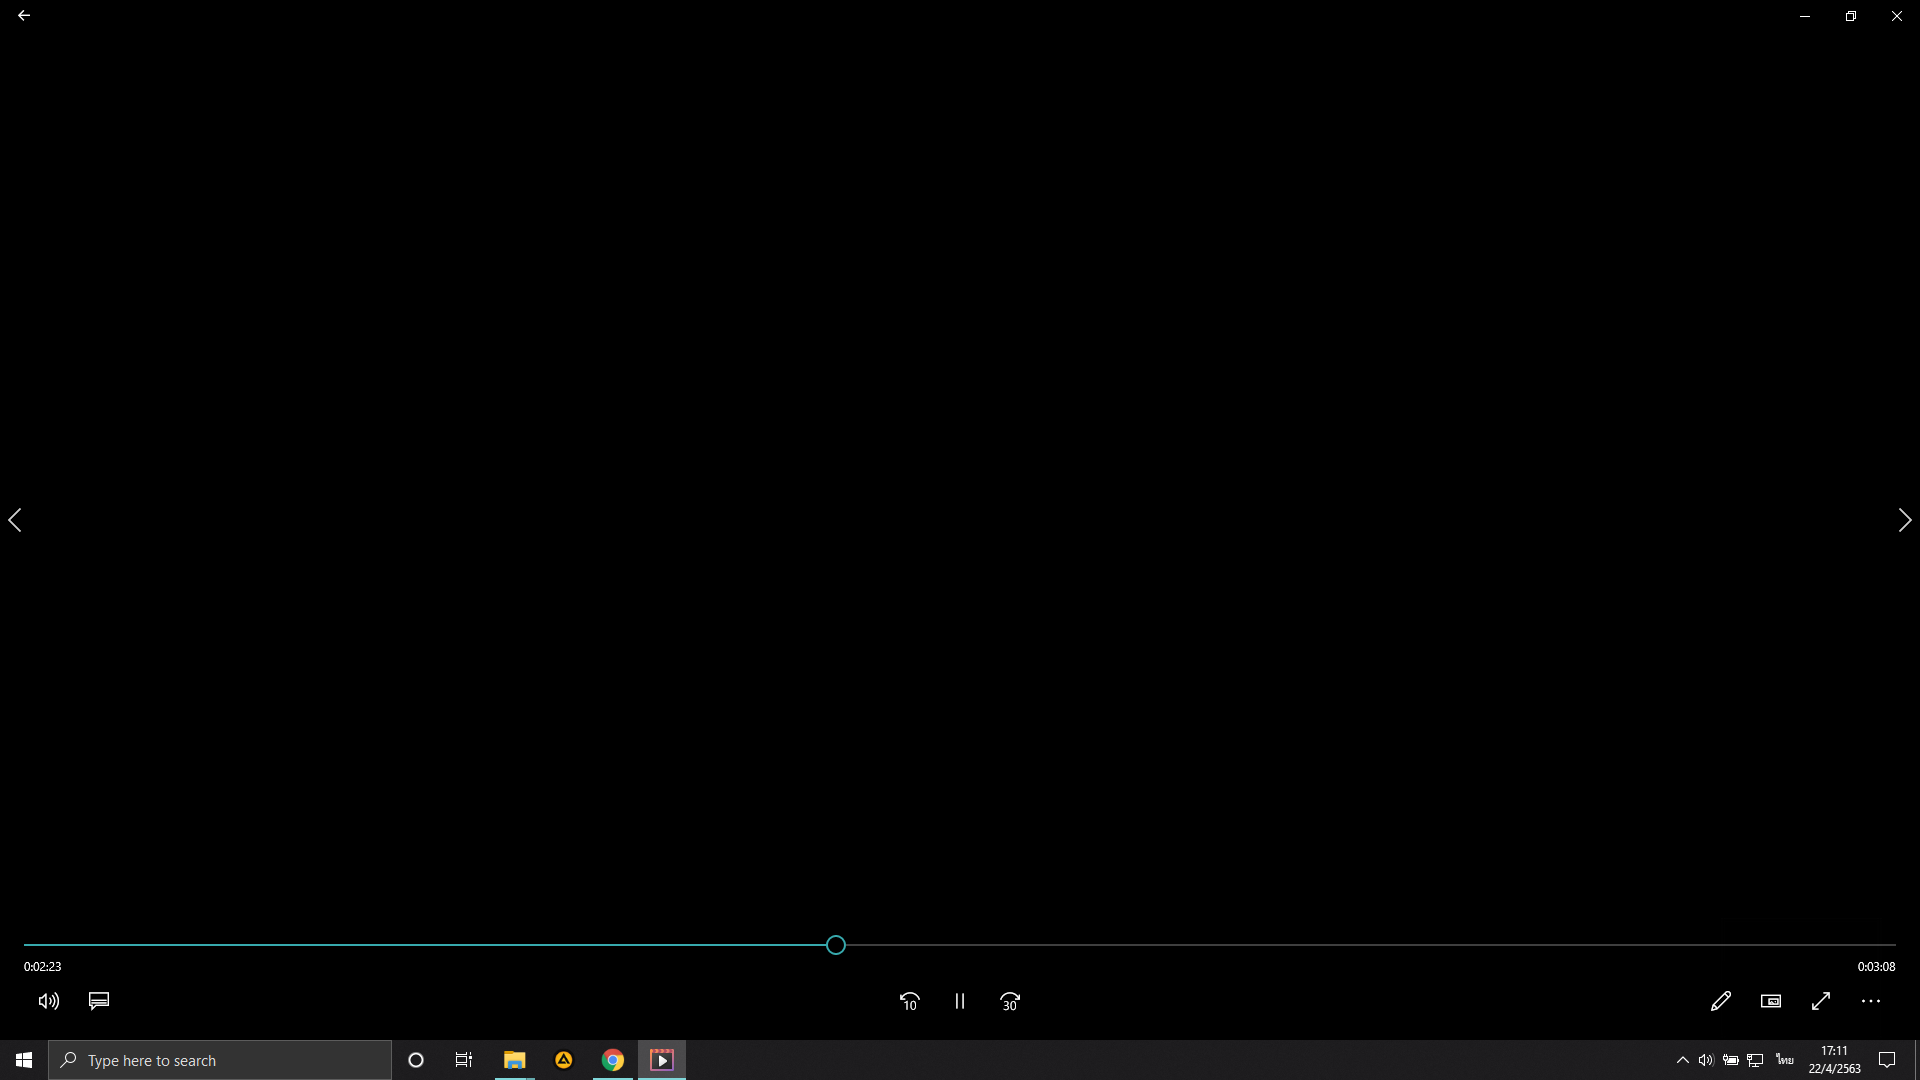The width and height of the screenshot is (1920, 1080).
Task: Open Cortana from the taskbar
Action: [x=416, y=1060]
